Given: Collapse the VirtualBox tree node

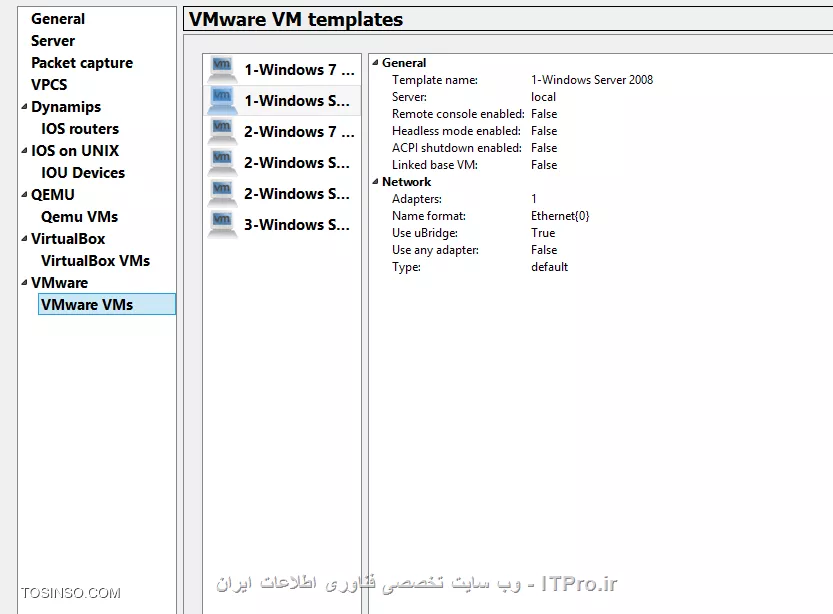Looking at the screenshot, I should [24, 239].
